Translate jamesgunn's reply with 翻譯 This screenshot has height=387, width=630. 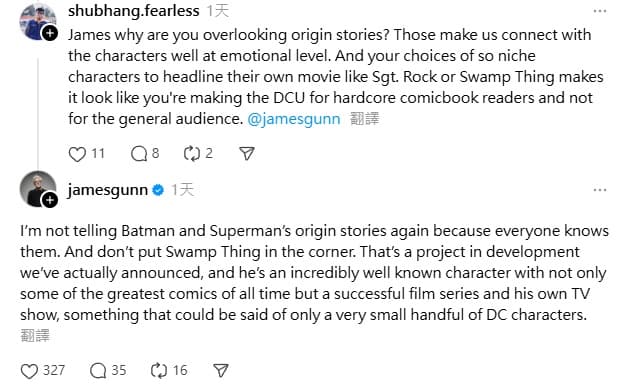[x=35, y=336]
